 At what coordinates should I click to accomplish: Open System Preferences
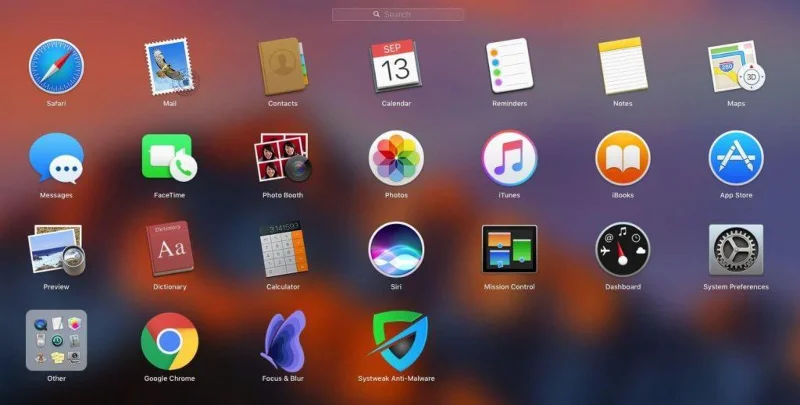736,249
